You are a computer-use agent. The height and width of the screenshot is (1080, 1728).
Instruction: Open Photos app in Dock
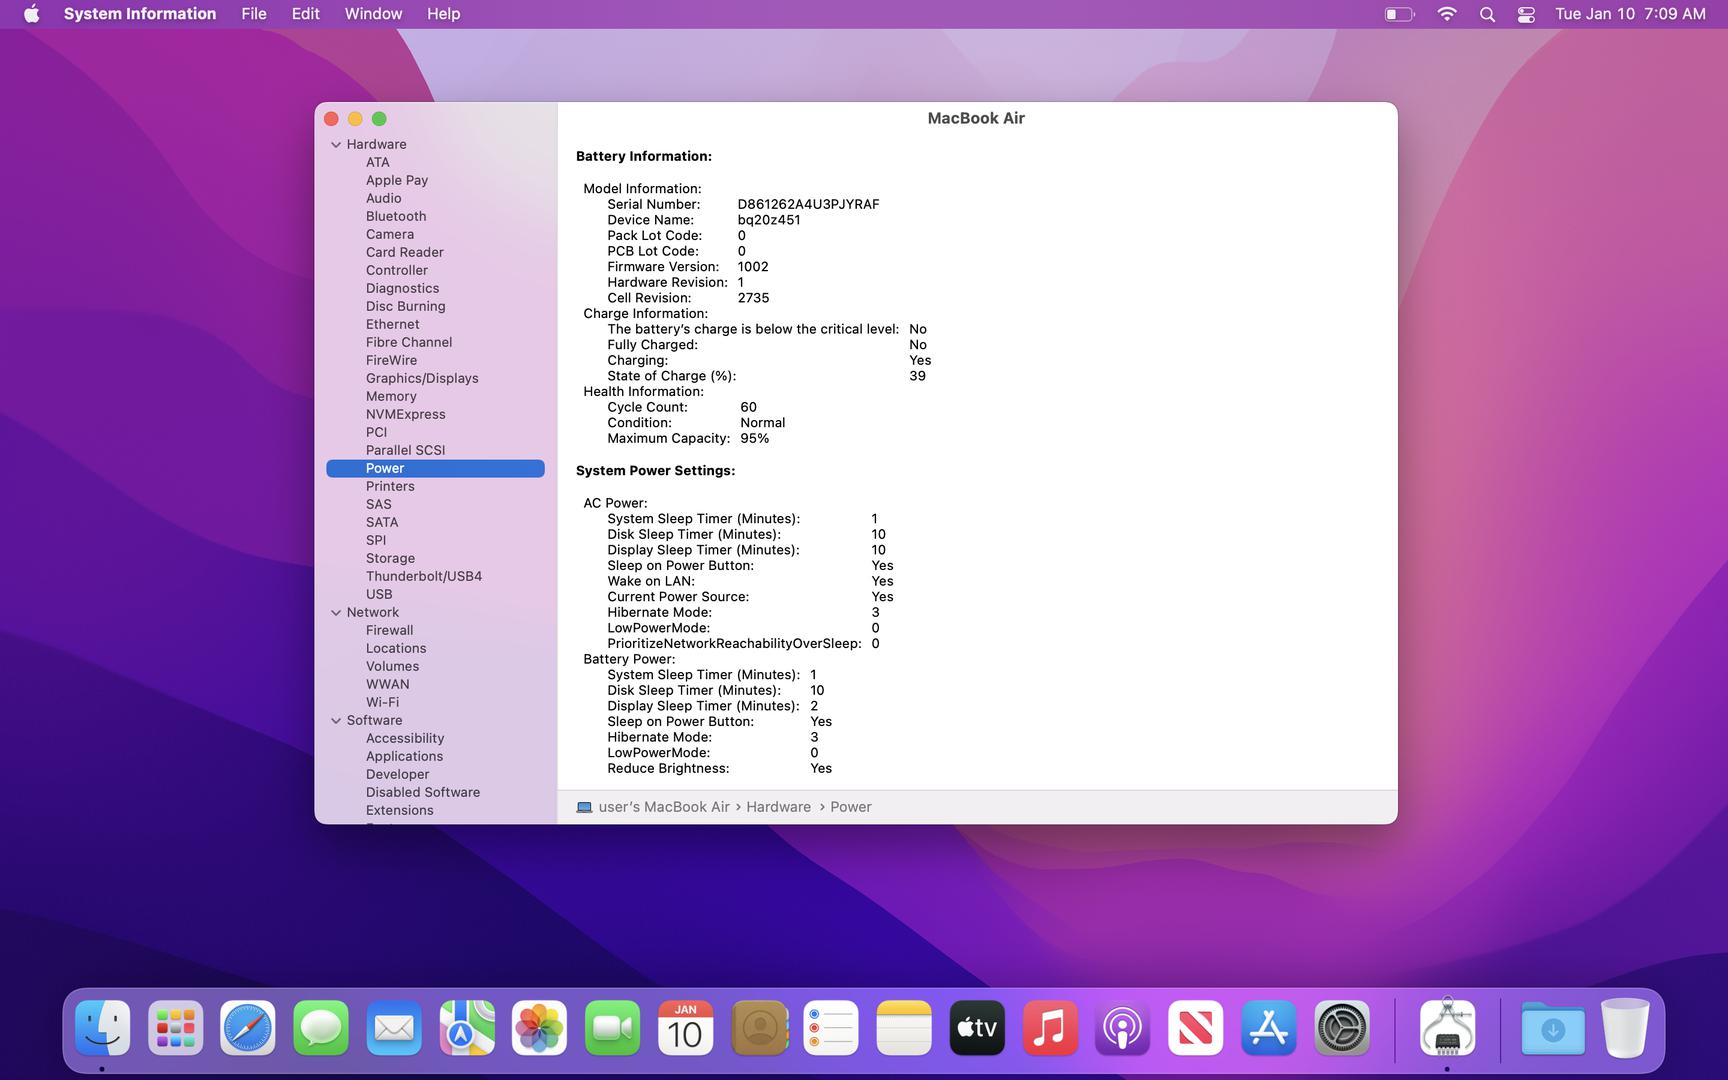(x=540, y=1028)
